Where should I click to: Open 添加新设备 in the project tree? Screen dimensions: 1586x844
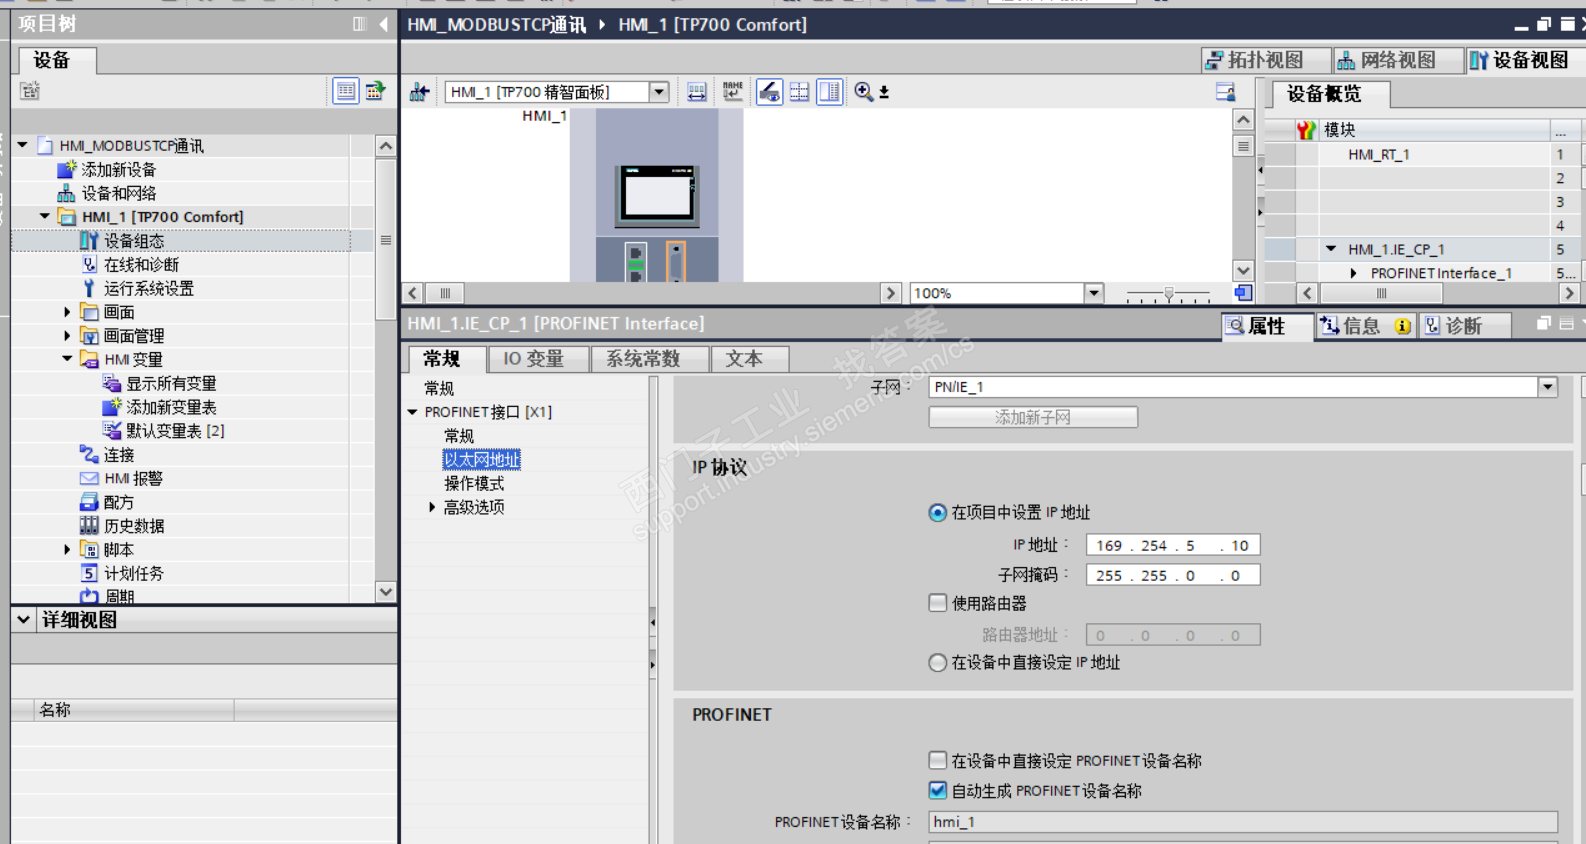(119, 170)
